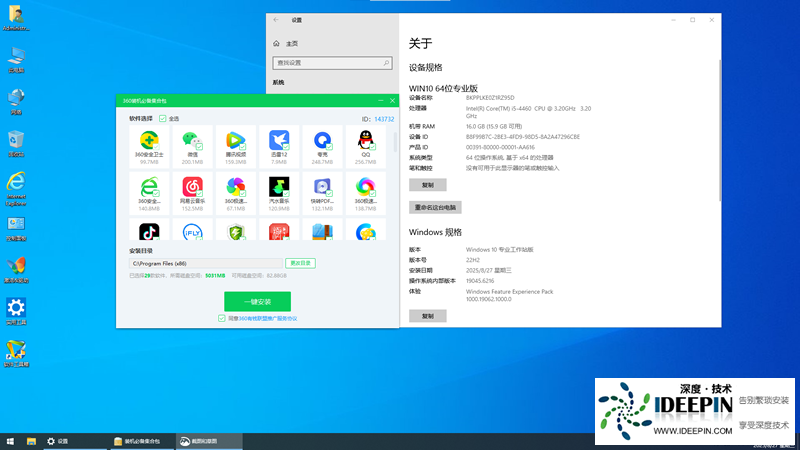The image size is (800, 450).
Task: Click the 360极速 browser icon sized 138.7MB
Action: pyautogui.click(x=365, y=187)
